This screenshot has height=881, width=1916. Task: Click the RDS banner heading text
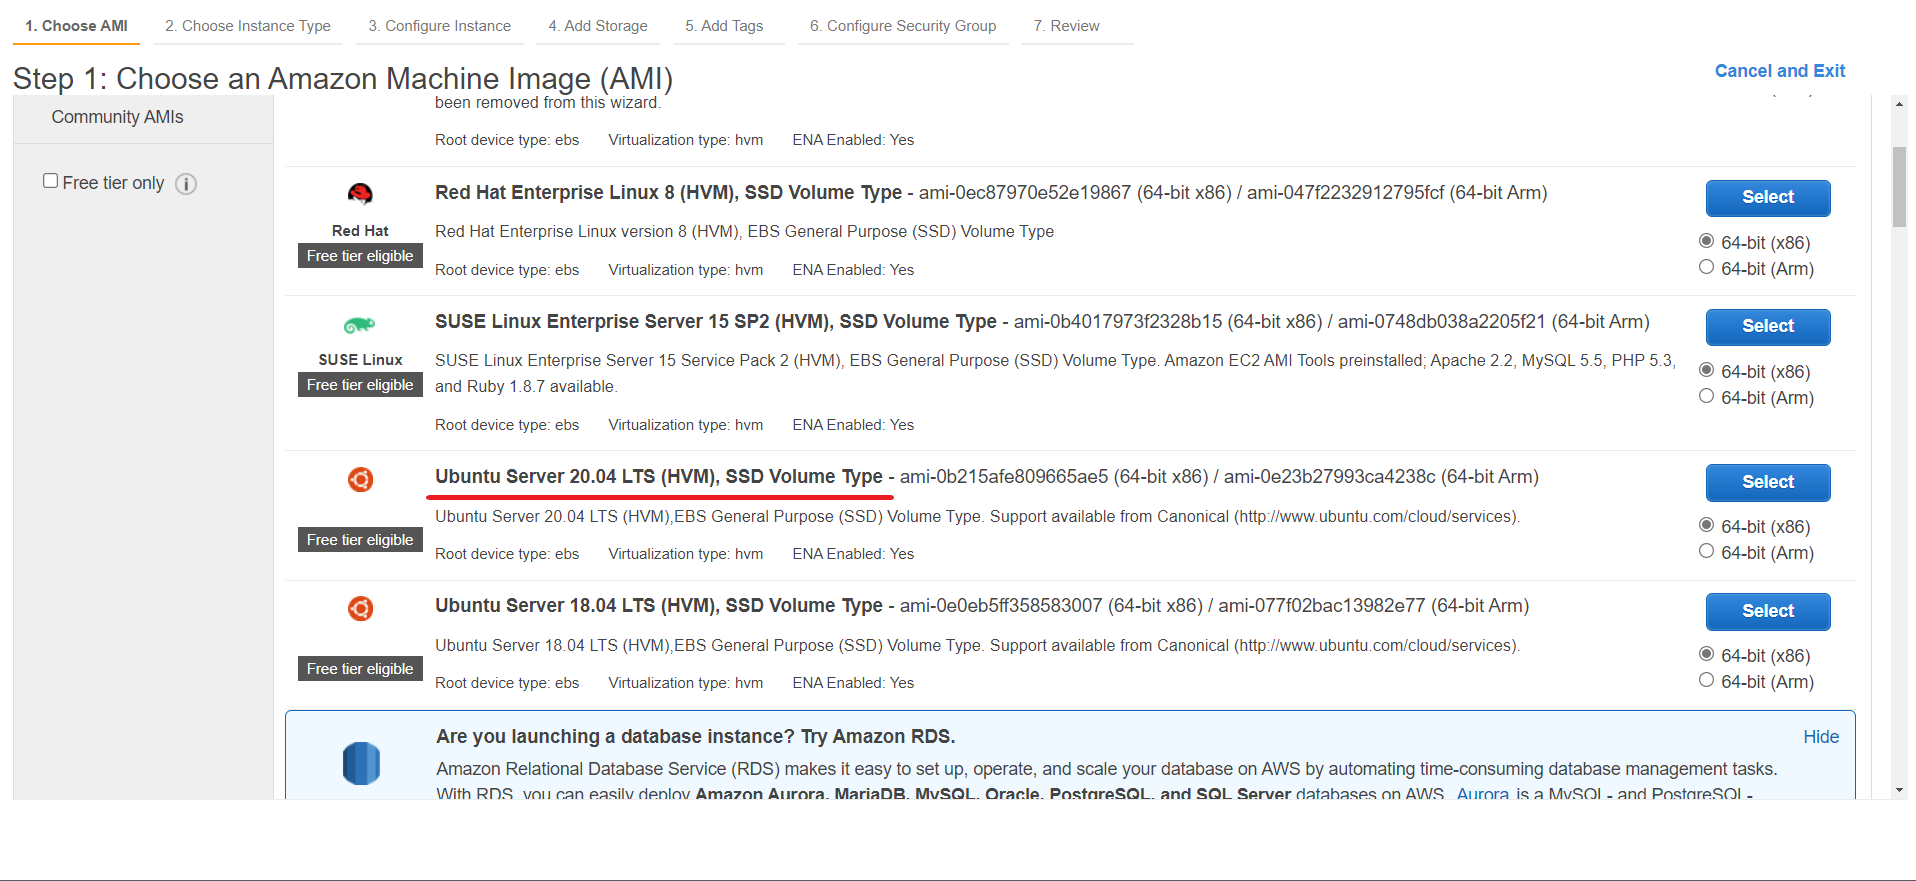coord(696,737)
